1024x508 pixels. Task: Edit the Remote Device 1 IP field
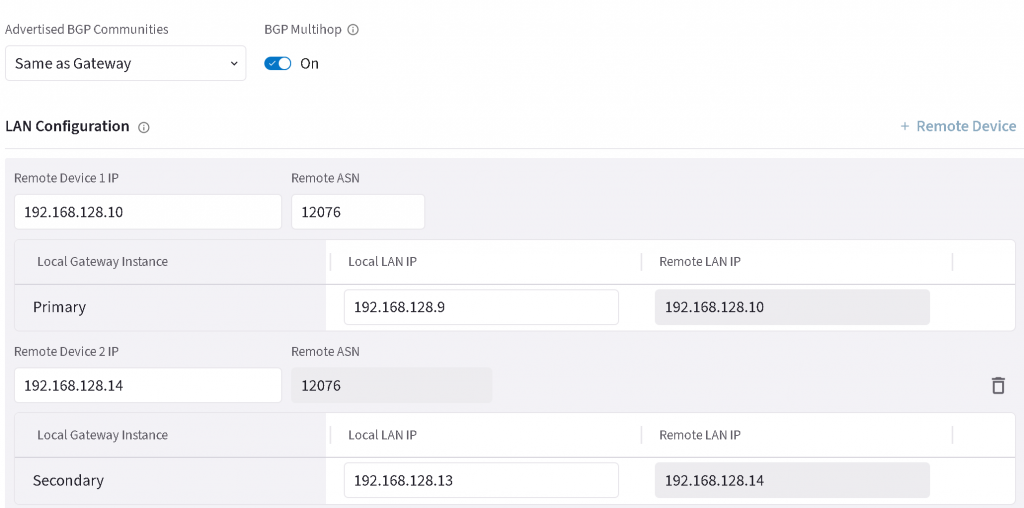[148, 212]
